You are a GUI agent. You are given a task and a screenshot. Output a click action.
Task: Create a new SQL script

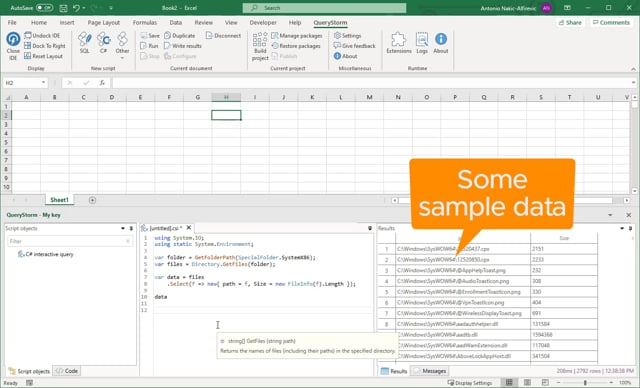(84, 43)
